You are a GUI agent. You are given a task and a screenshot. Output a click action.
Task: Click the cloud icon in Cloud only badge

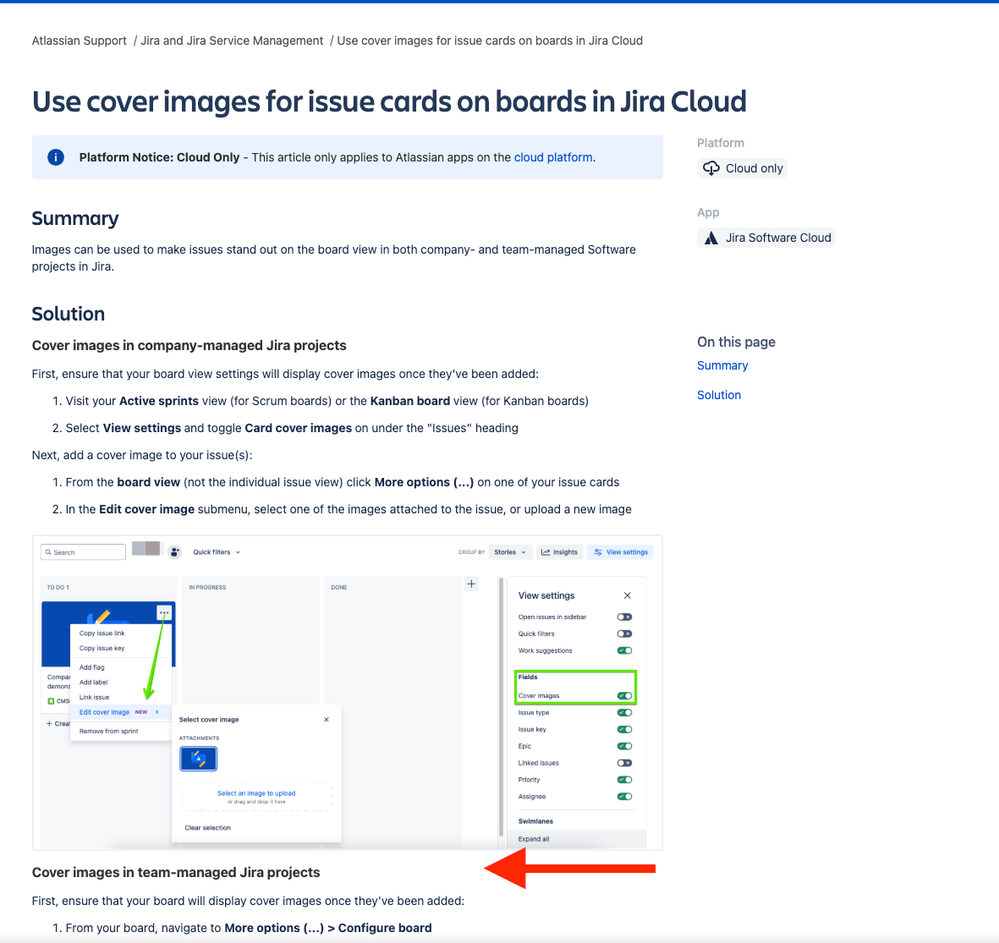(711, 168)
